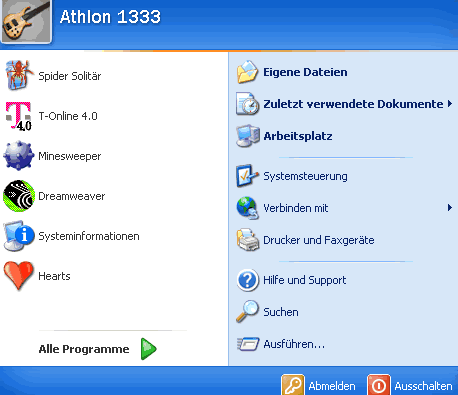Select the Verbinden mit text
Image resolution: width=458 pixels, height=395 pixels.
click(296, 208)
